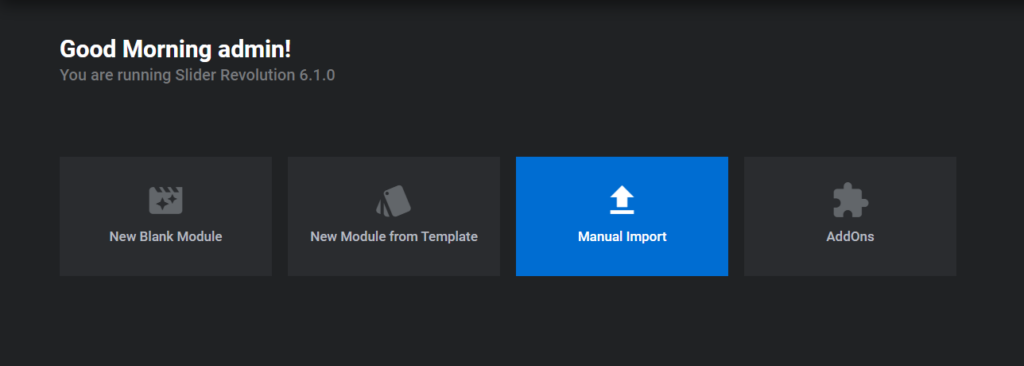Image resolution: width=1024 pixels, height=366 pixels.
Task: Select the New Blank Module label
Action: (x=166, y=237)
